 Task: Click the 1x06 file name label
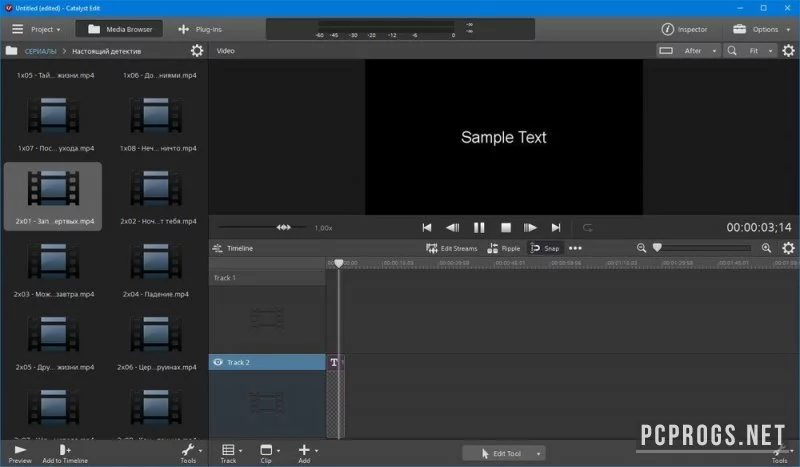tap(160, 76)
